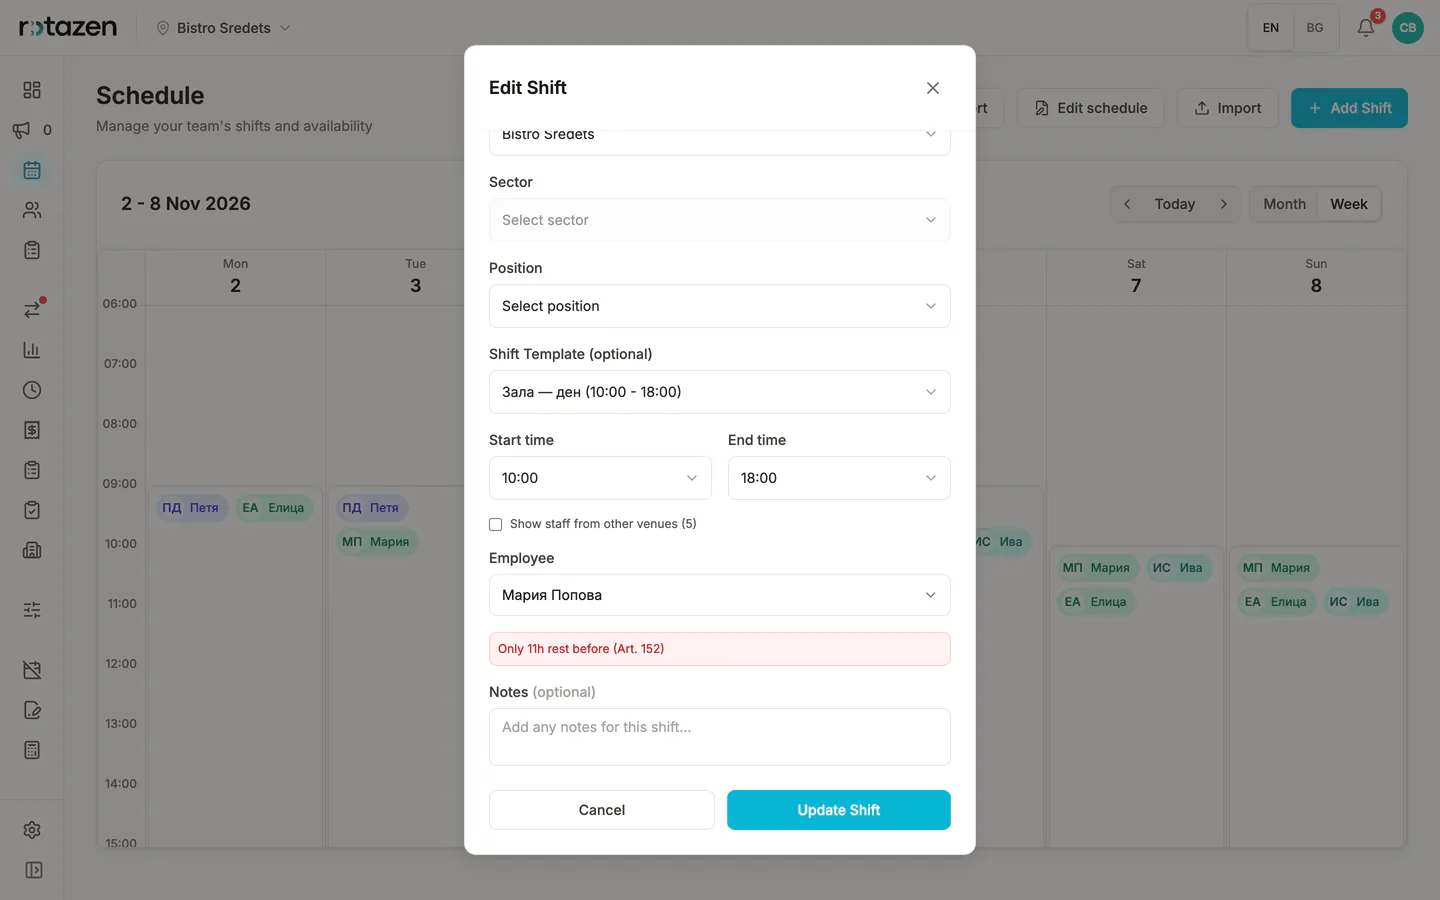This screenshot has width=1440, height=900.
Task: Open the Select sector dropdown
Action: [x=720, y=220]
